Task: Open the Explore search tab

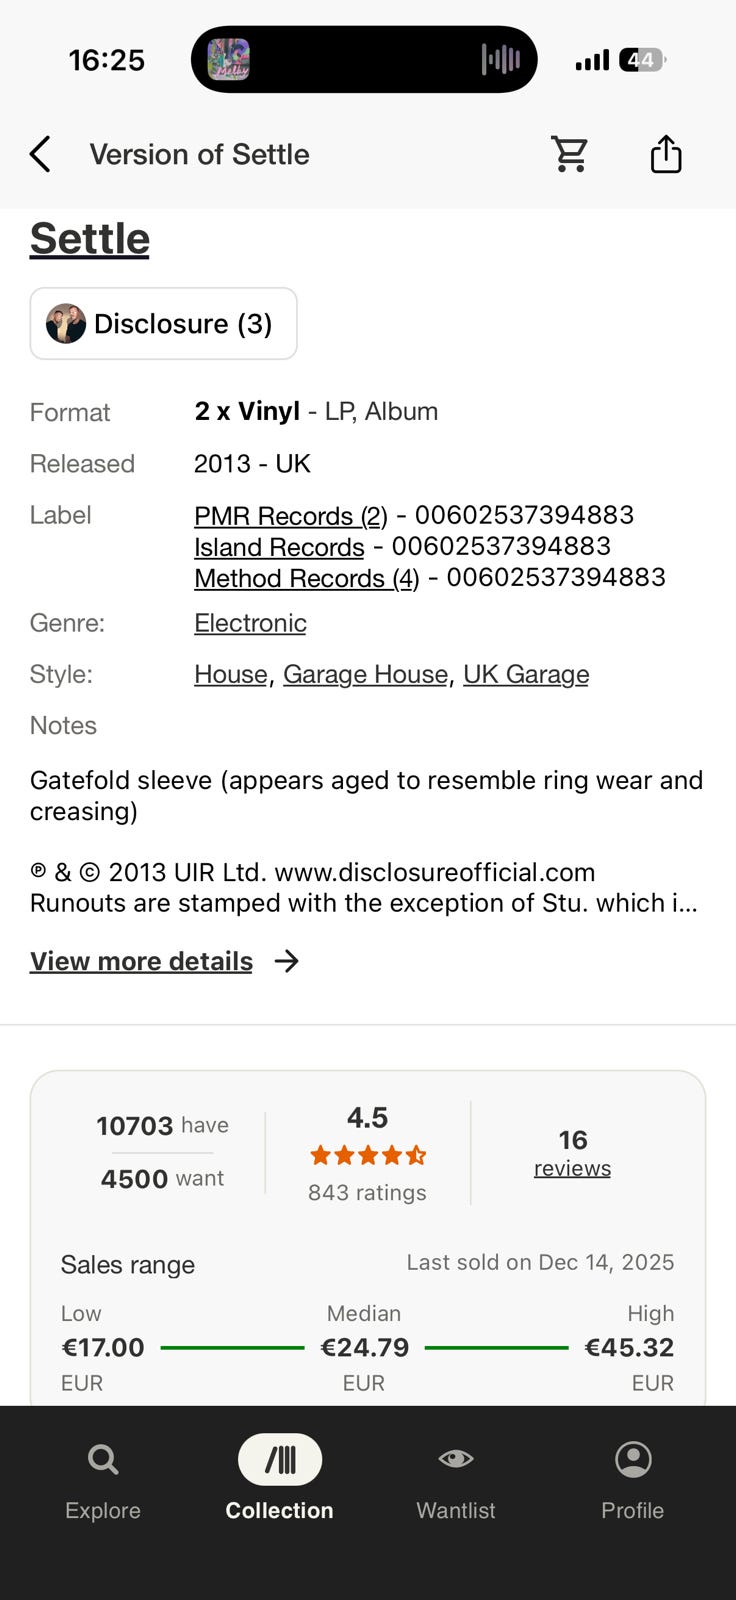Action: tap(103, 1460)
